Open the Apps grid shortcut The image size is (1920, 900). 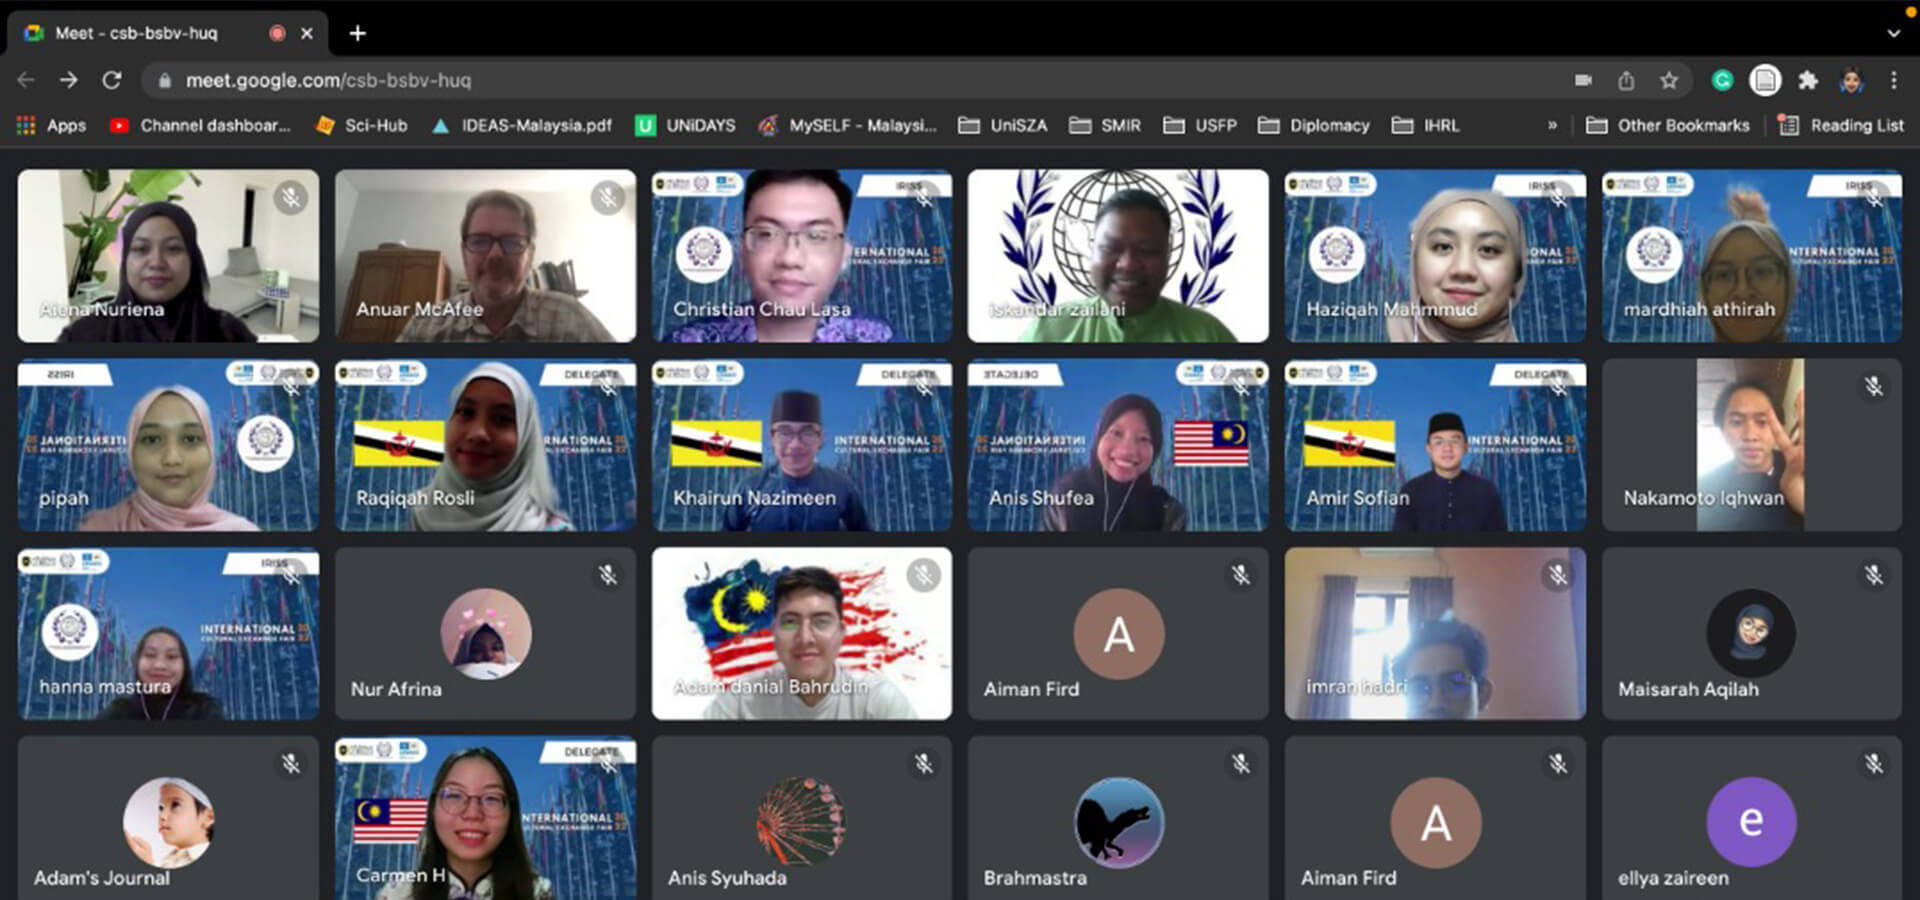click(x=51, y=125)
